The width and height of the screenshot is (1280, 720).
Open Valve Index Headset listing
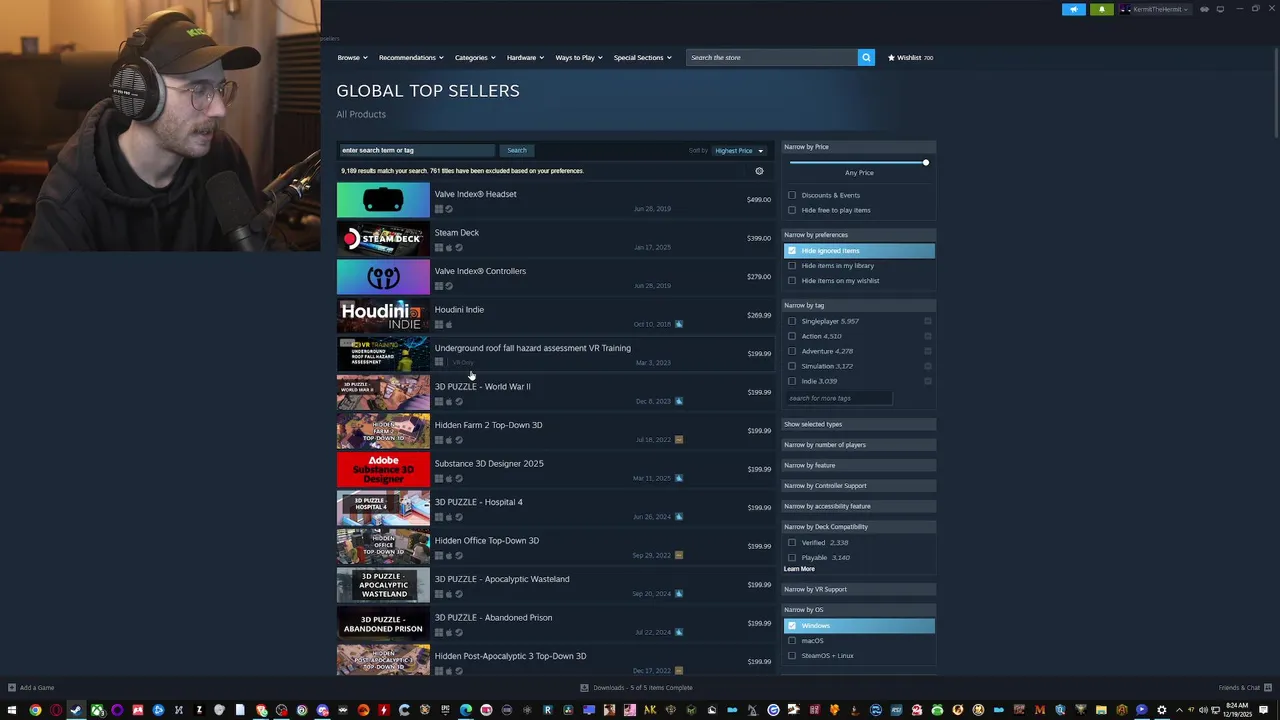pyautogui.click(x=555, y=200)
